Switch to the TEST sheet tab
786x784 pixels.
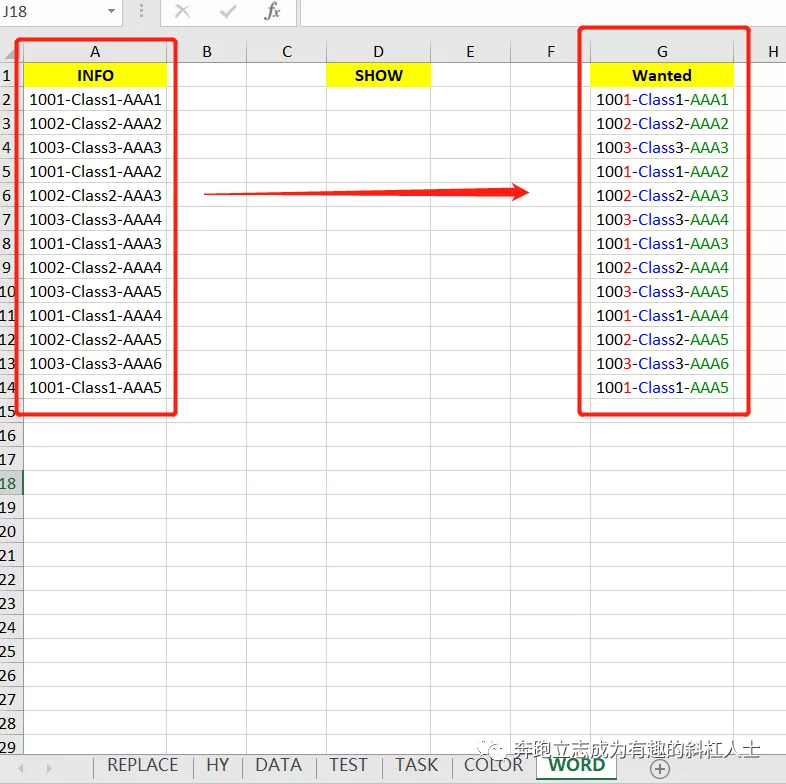[348, 765]
